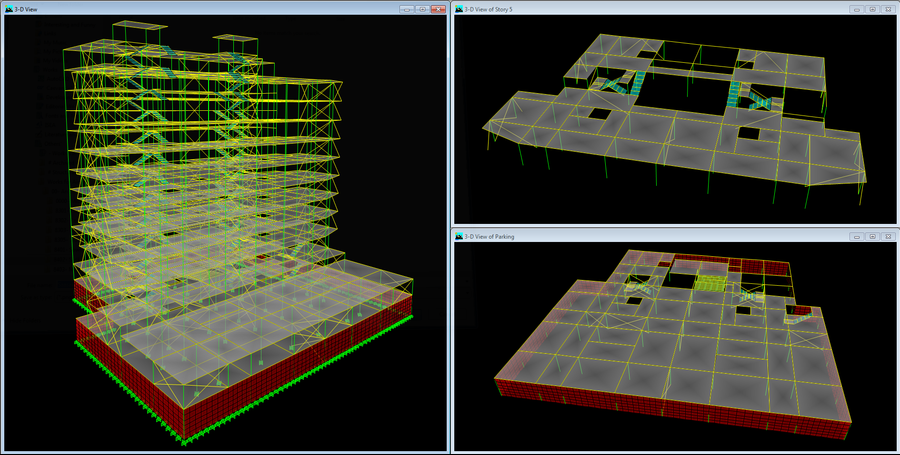Image resolution: width=900 pixels, height=455 pixels.
Task: Activate the 3-D View of Story 5 title bar
Action: click(650, 9)
